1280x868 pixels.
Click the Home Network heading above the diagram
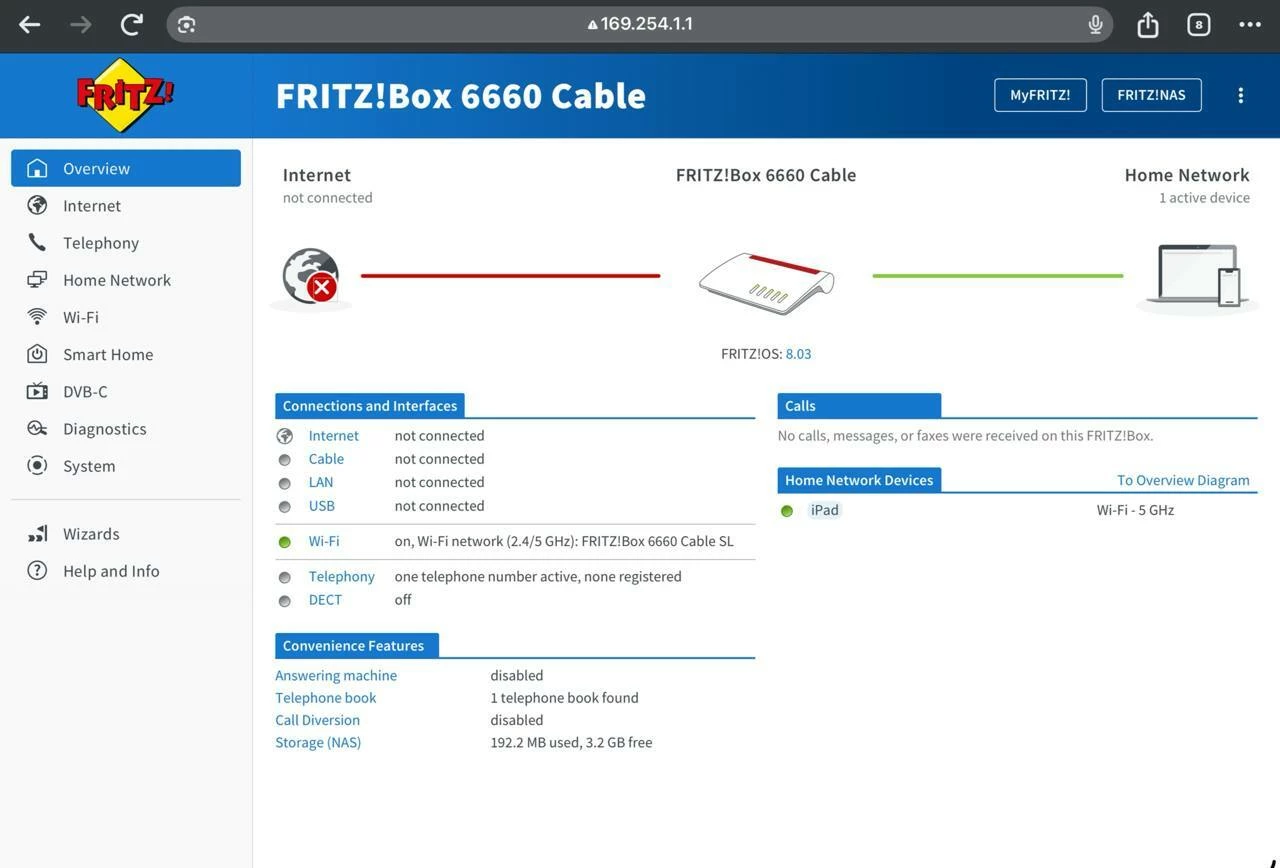click(x=1187, y=175)
